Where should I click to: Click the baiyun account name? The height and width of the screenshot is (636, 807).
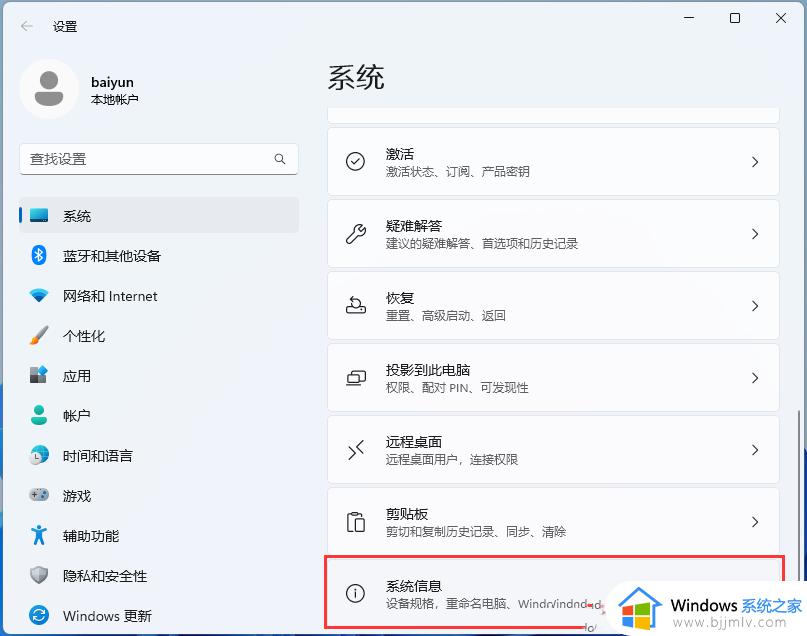pyautogui.click(x=112, y=82)
